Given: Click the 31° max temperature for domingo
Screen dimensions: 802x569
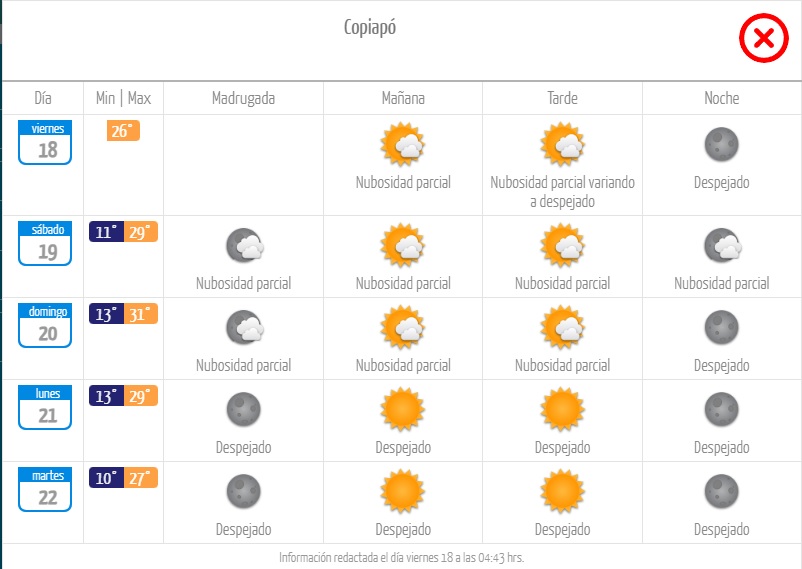Looking at the screenshot, I should click(141, 314).
